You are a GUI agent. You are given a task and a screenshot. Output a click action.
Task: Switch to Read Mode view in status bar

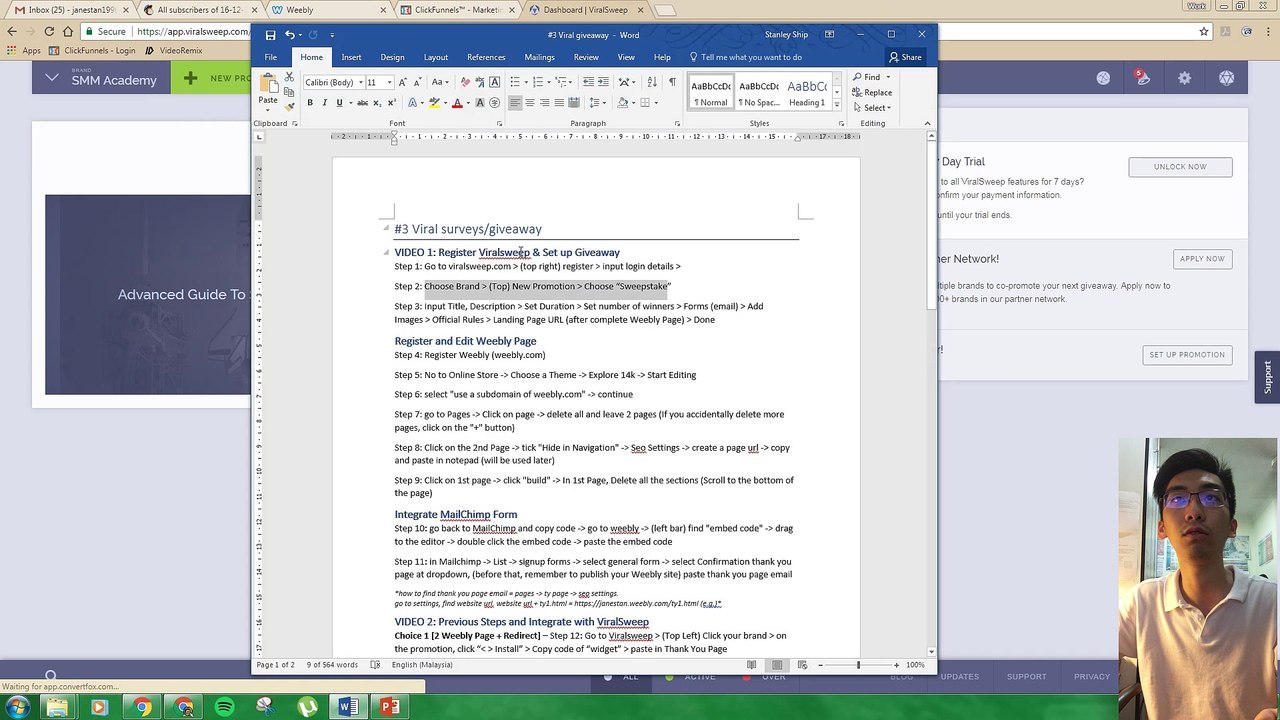pos(750,665)
